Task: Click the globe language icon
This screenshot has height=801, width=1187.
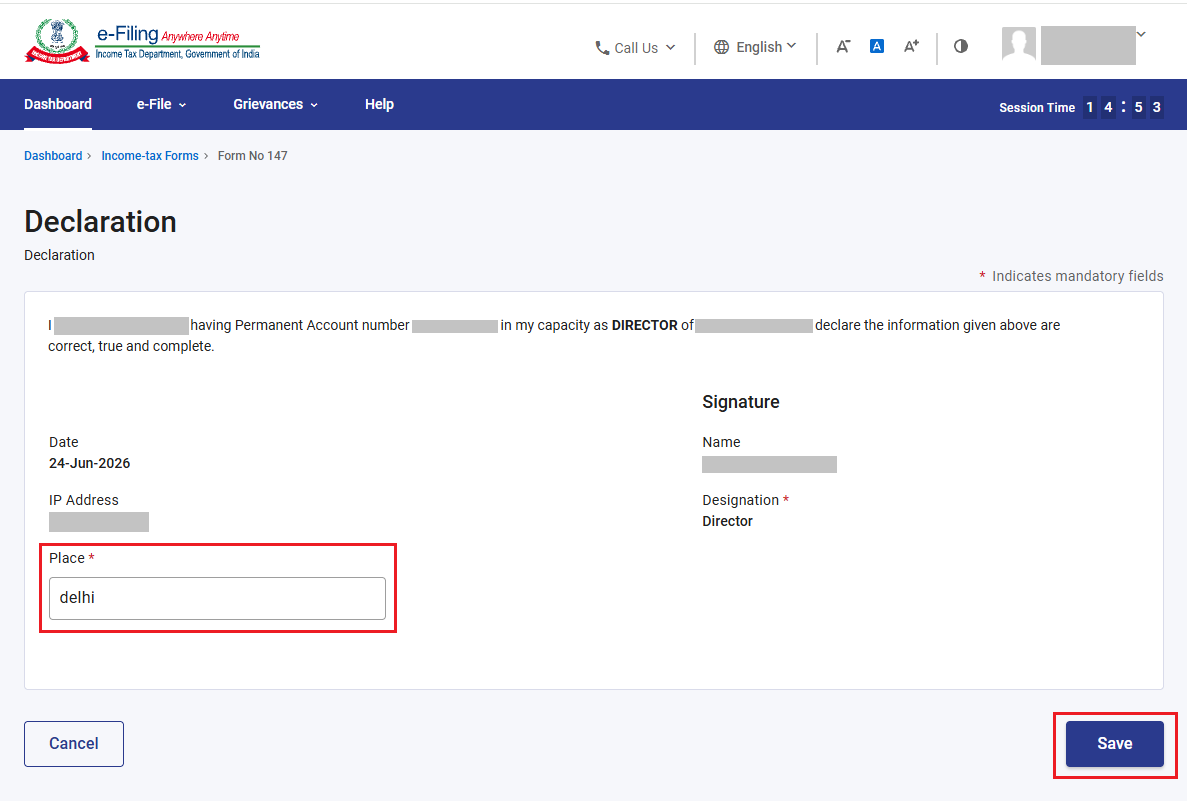Action: 721,47
